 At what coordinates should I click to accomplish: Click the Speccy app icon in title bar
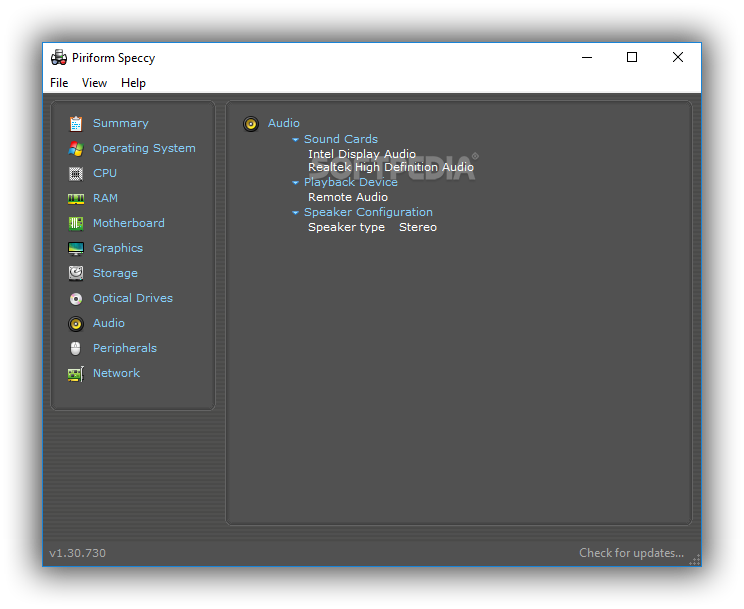(x=59, y=57)
